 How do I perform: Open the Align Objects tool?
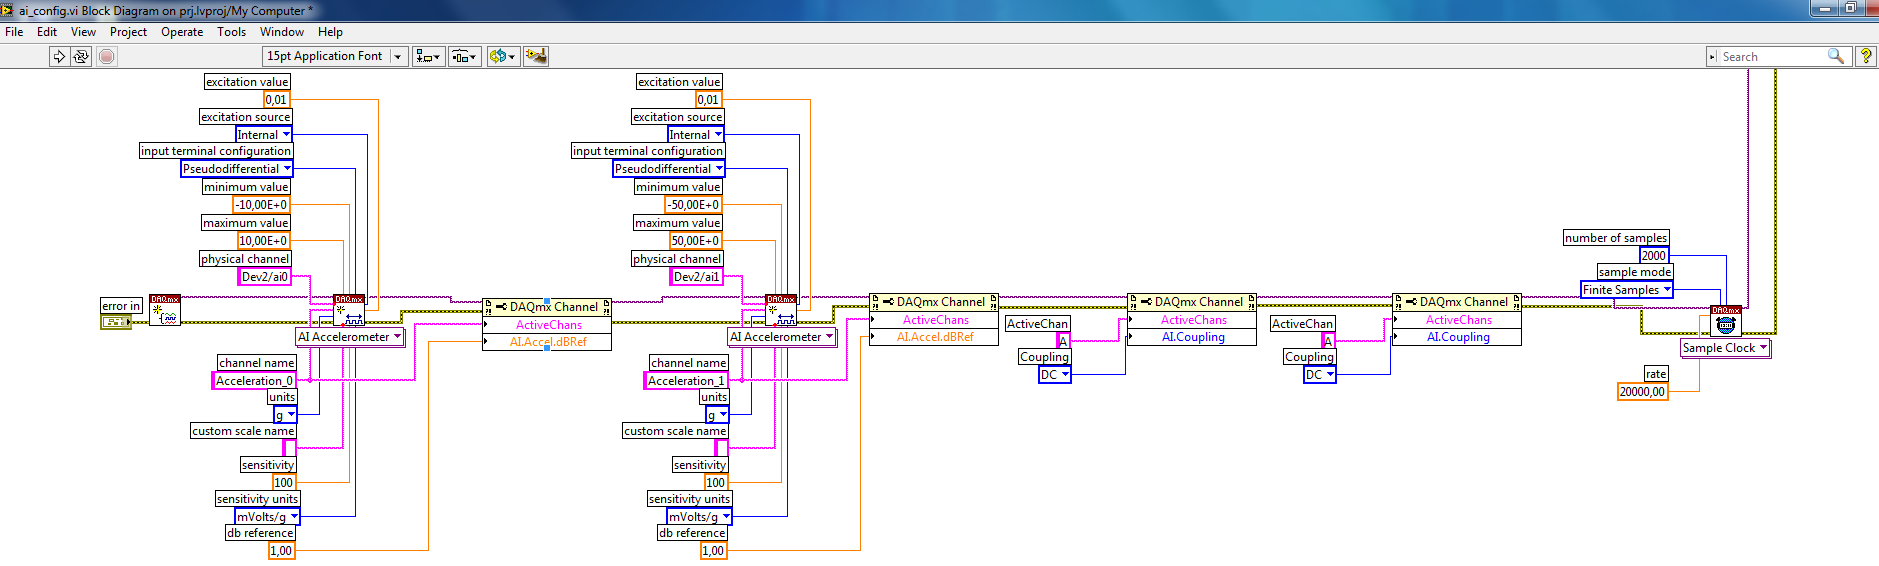pyautogui.click(x=429, y=57)
